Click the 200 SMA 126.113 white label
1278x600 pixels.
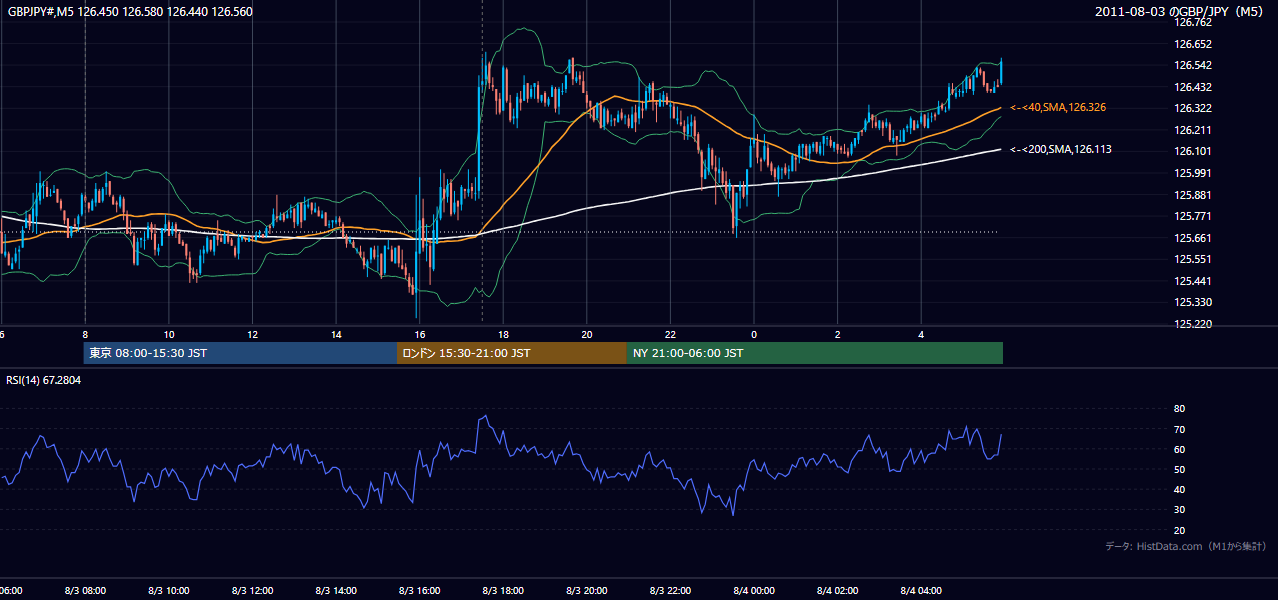click(1061, 149)
